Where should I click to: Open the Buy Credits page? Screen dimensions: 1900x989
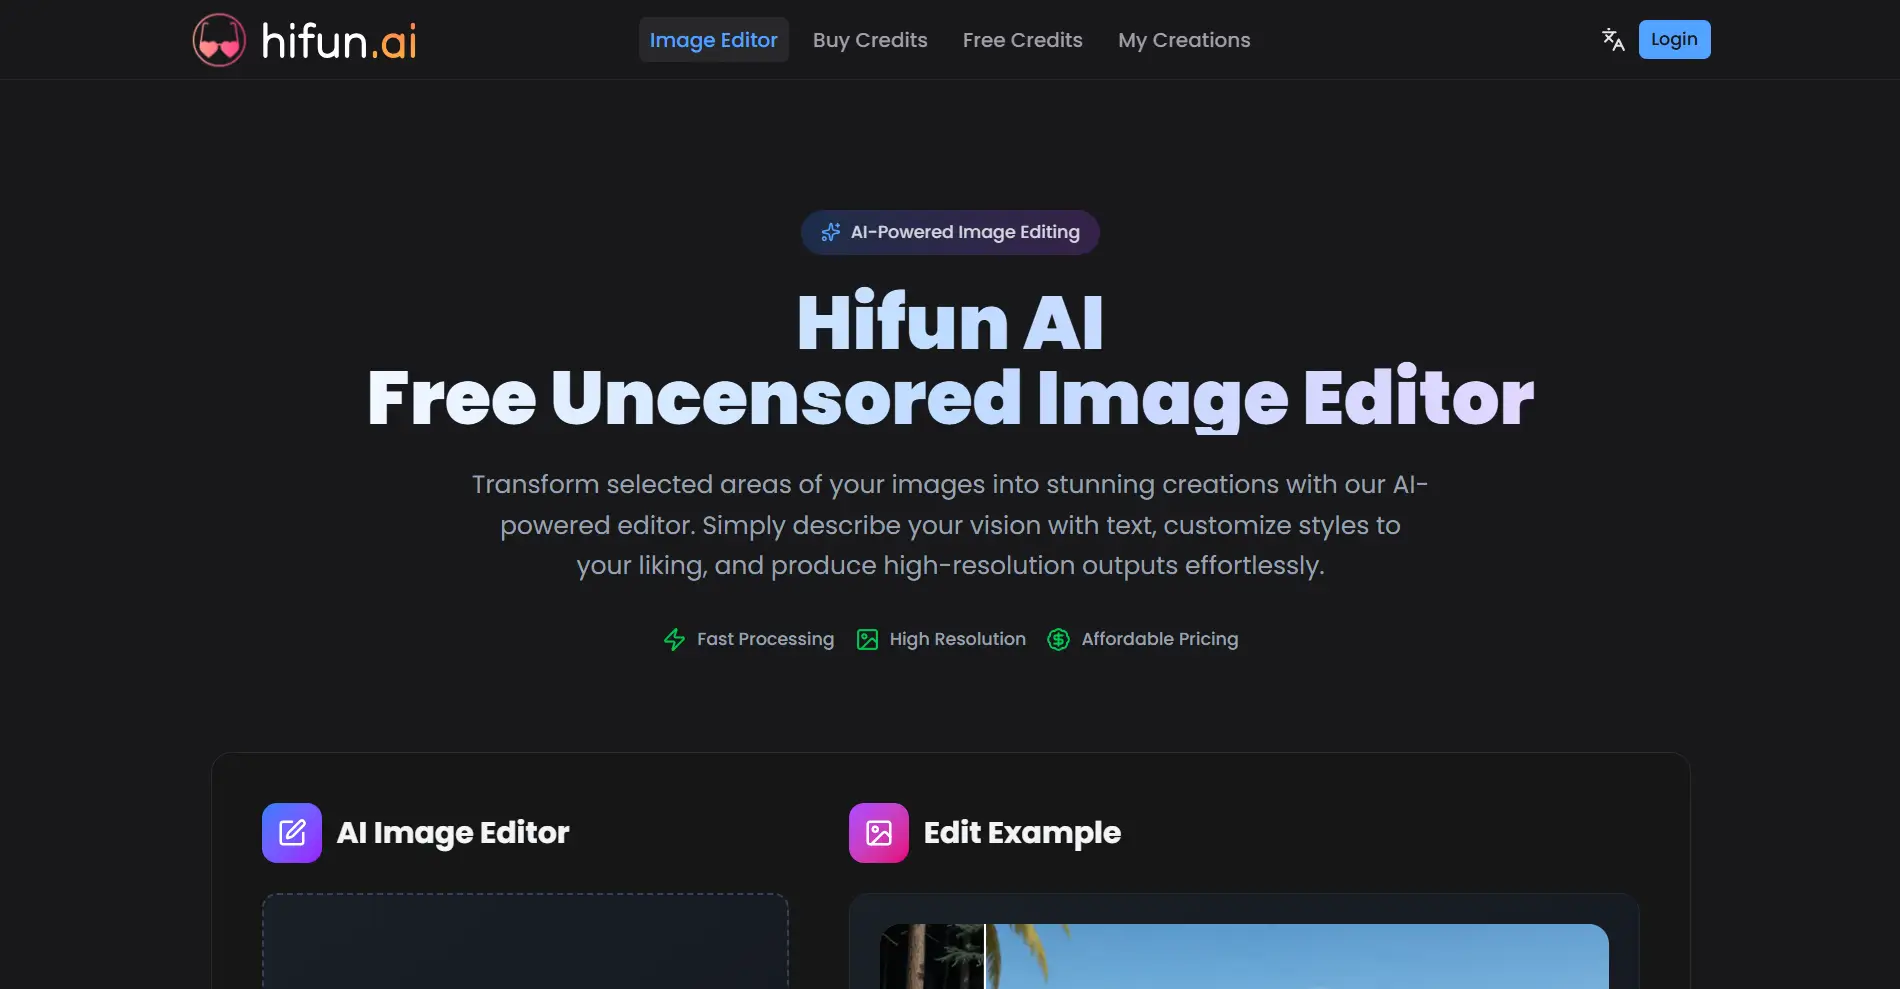tap(869, 40)
